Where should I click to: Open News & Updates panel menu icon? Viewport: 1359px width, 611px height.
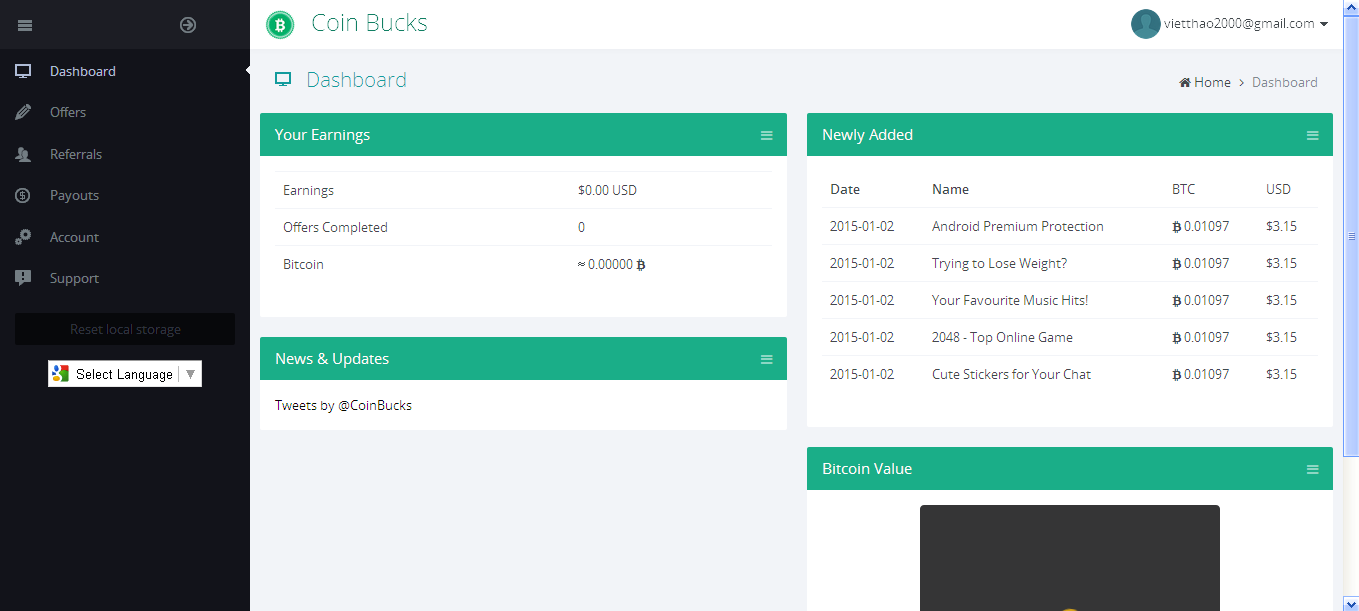click(767, 359)
